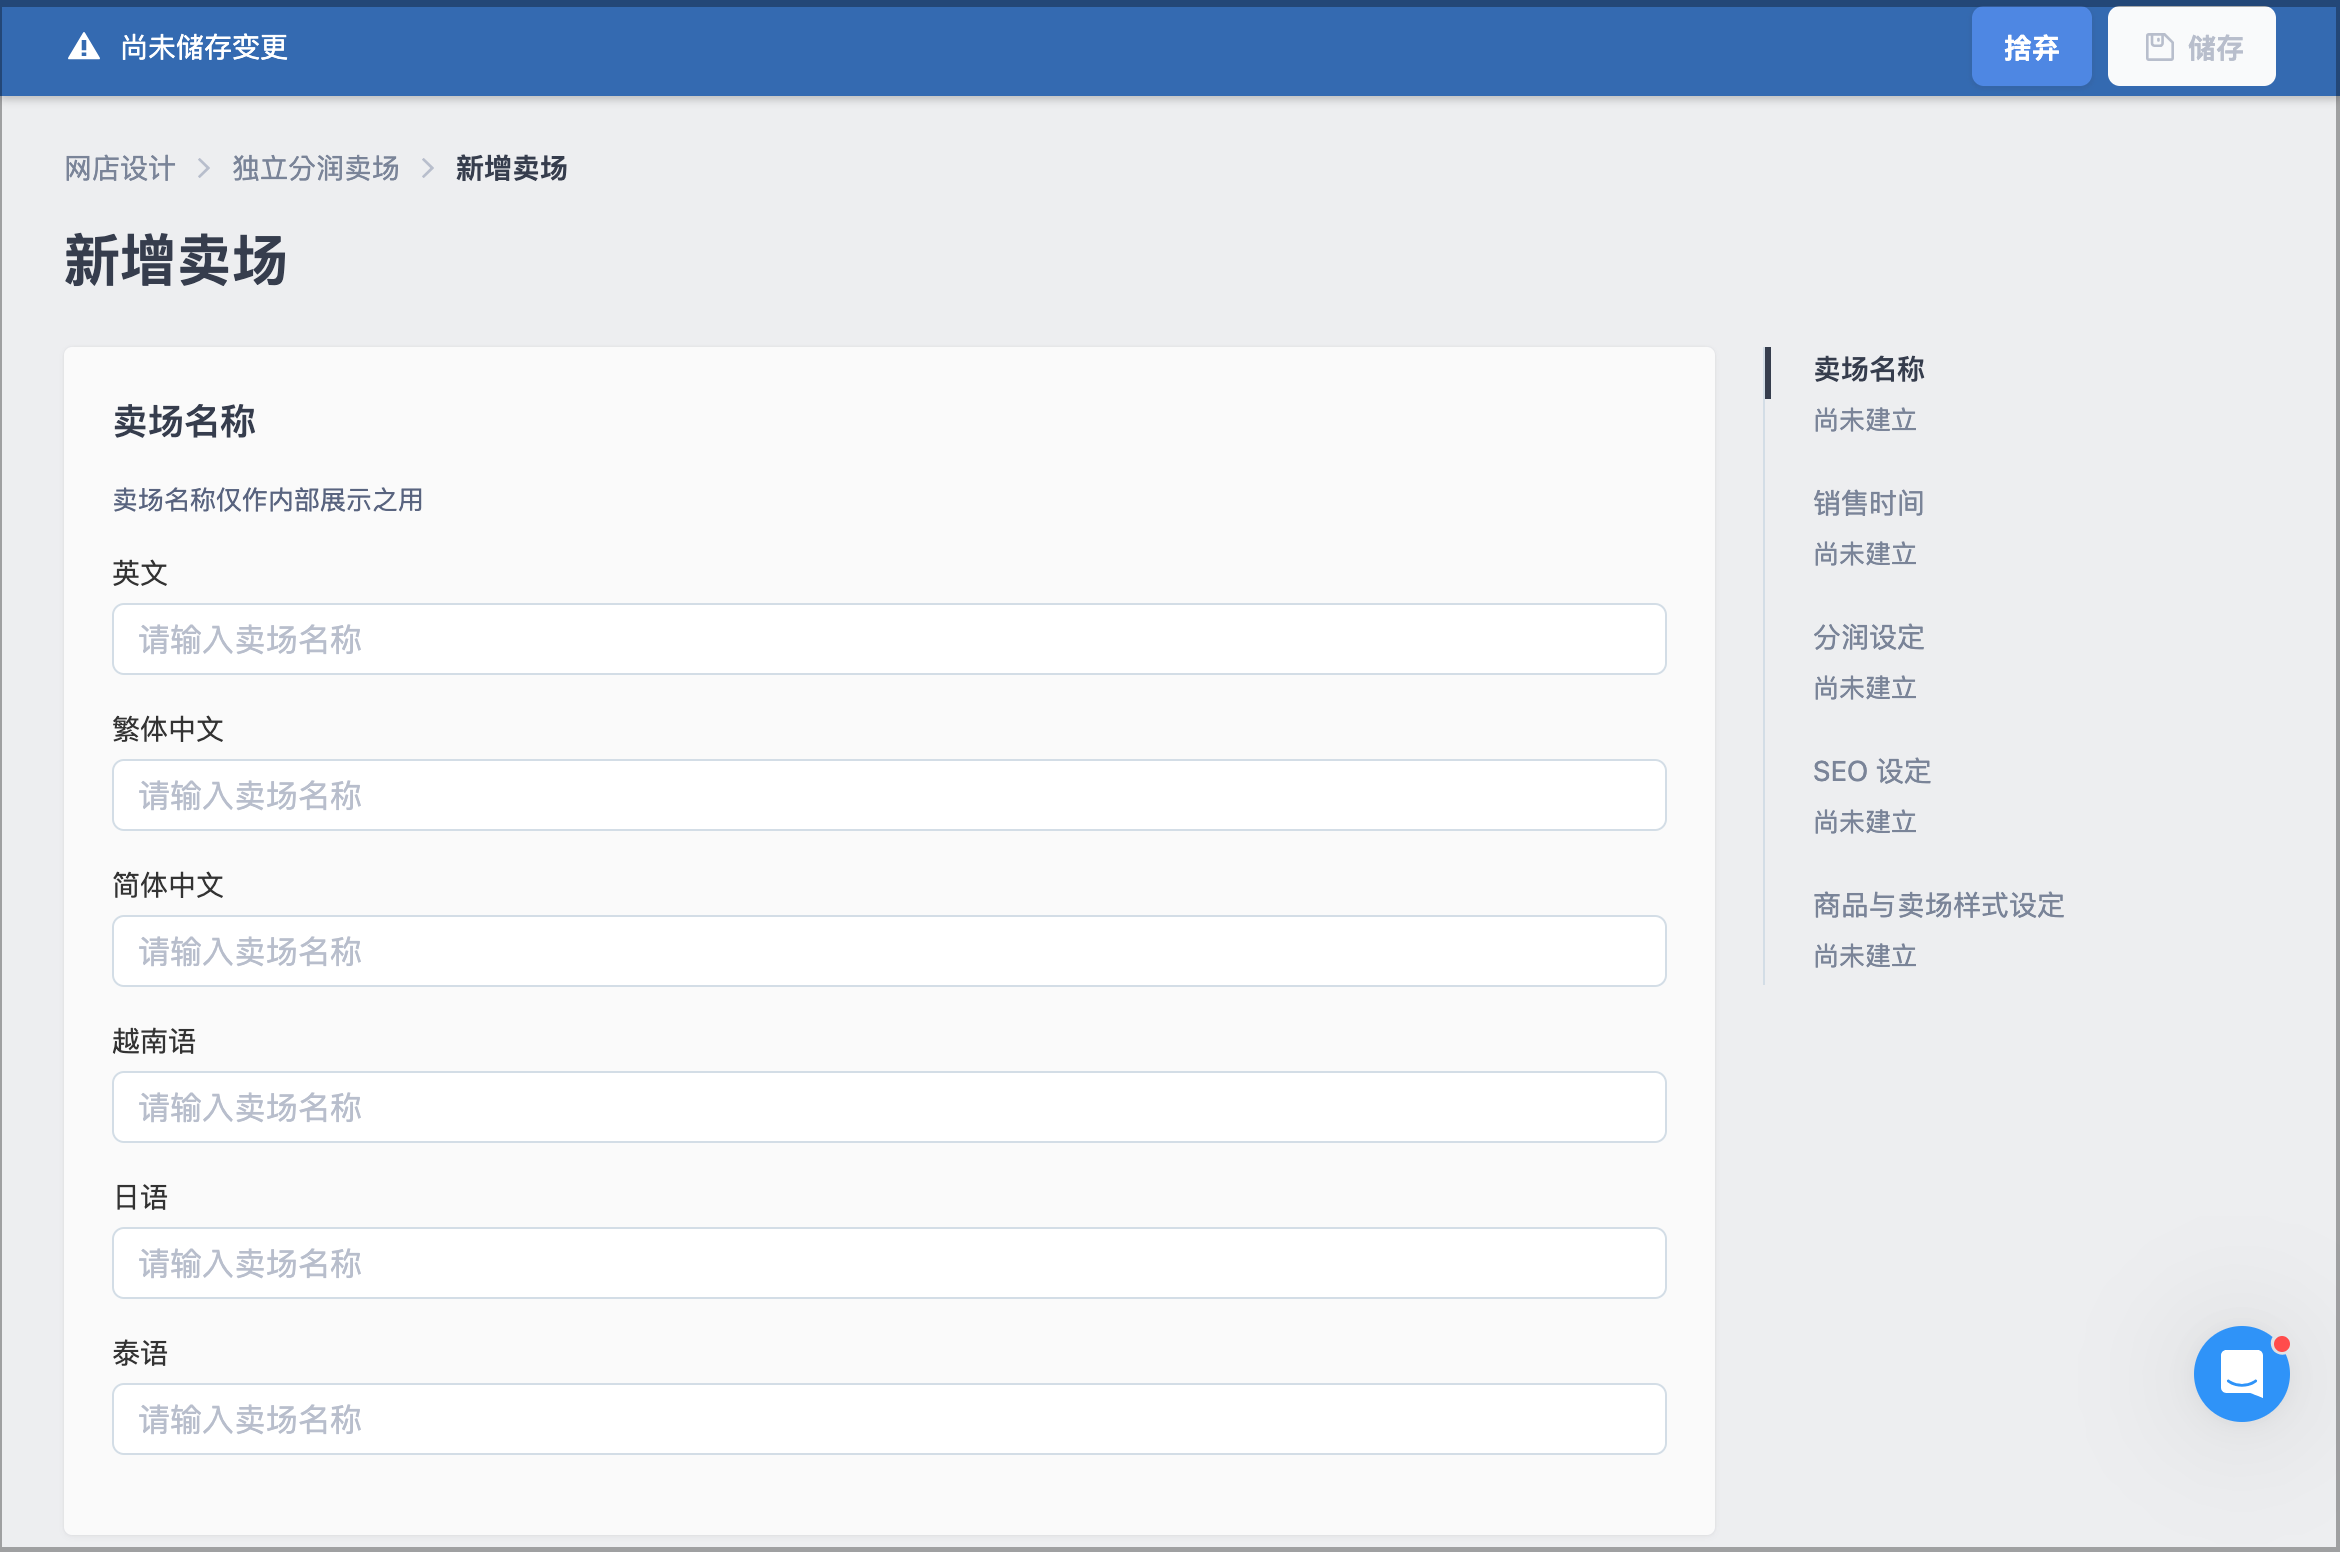Click the chevron after 网店设计 breadcrumb
The width and height of the screenshot is (2340, 1552).
tap(204, 168)
